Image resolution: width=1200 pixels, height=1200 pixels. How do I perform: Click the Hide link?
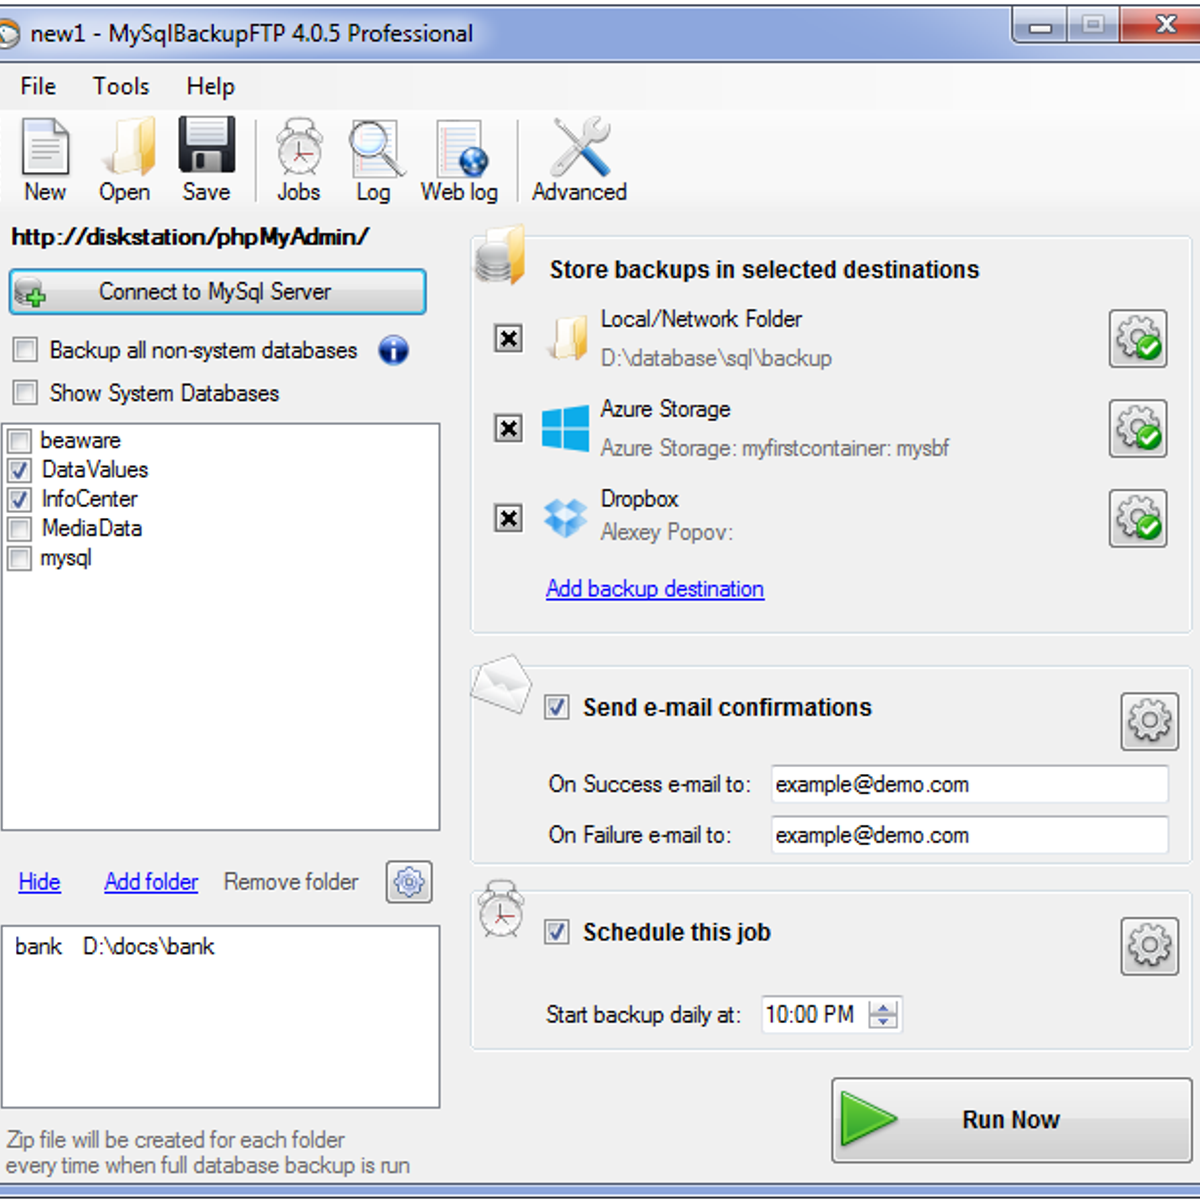tap(40, 882)
